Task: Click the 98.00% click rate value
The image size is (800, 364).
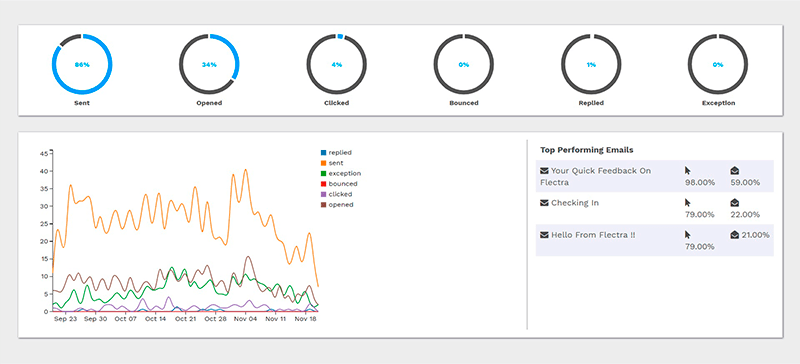Action: [699, 182]
